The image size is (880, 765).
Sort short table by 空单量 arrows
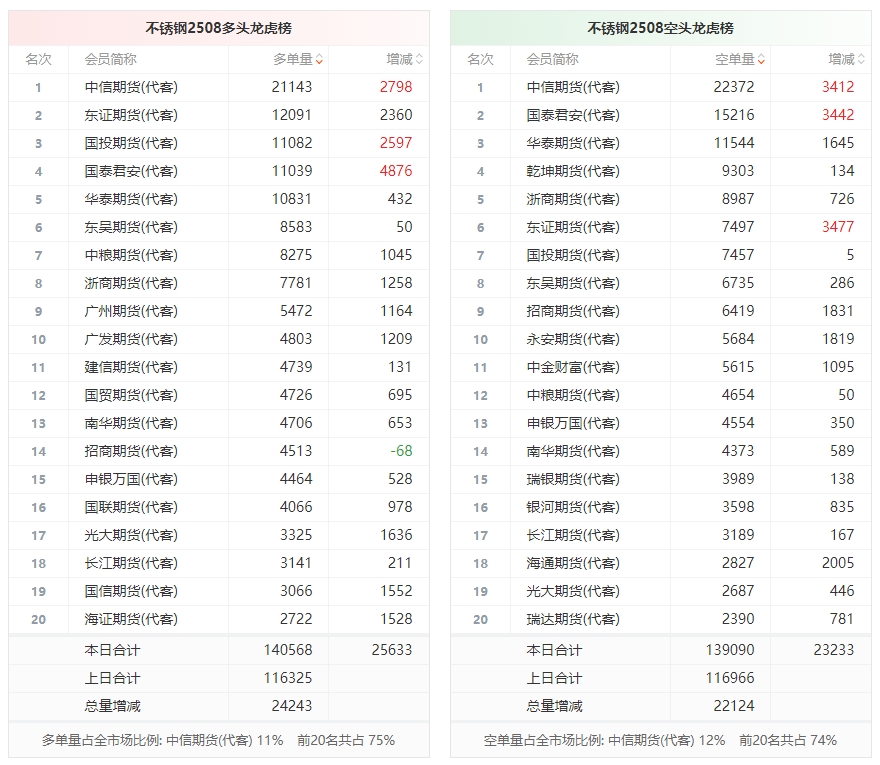pyautogui.click(x=761, y=59)
